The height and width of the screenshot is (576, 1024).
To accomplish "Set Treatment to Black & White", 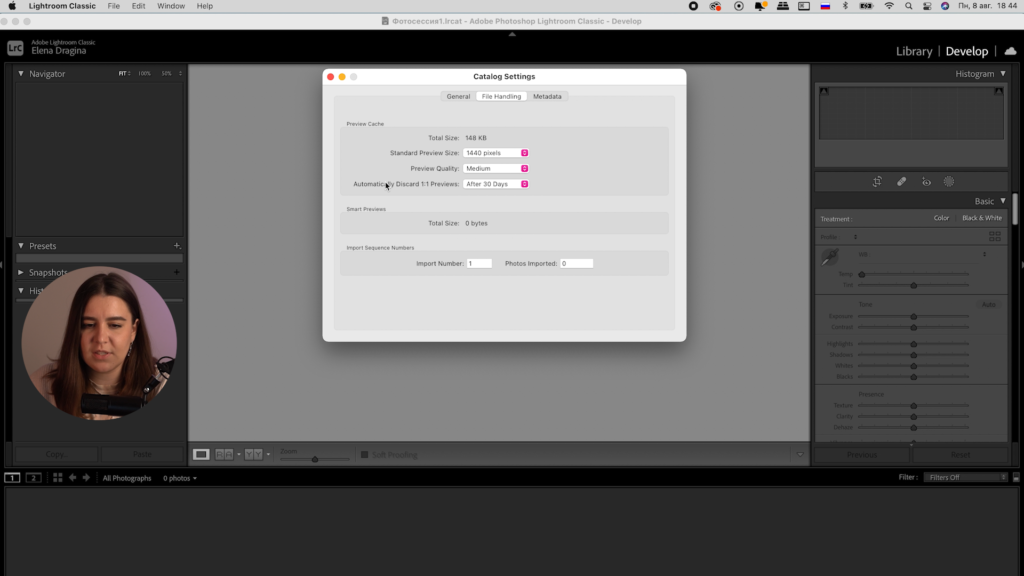I will pyautogui.click(x=981, y=218).
